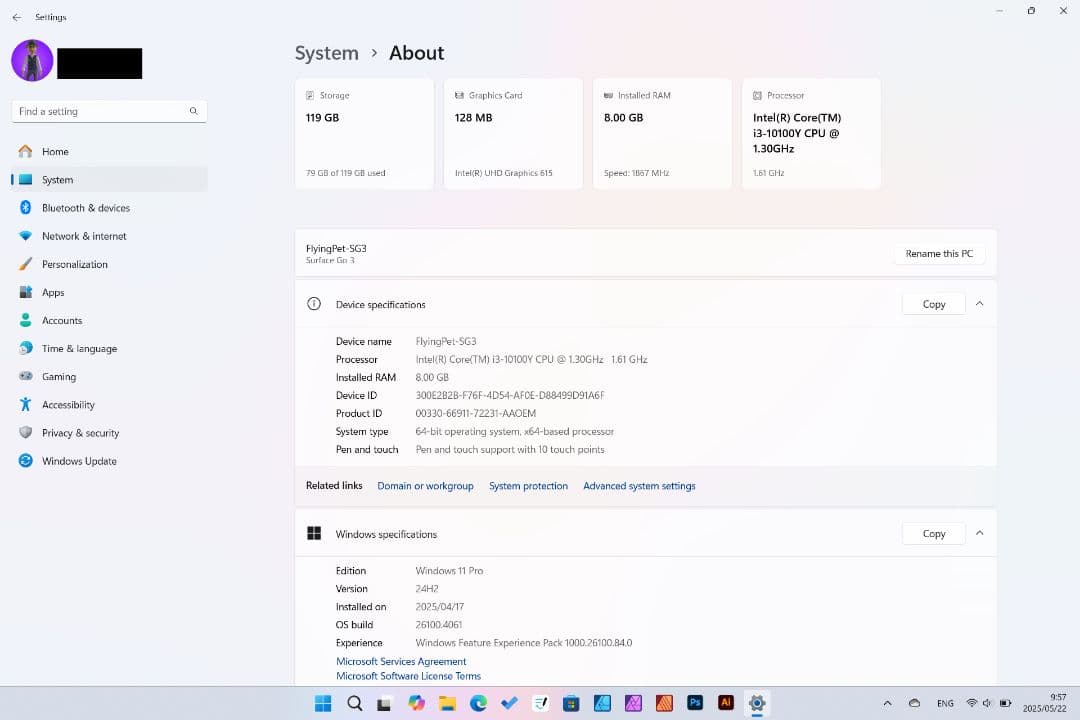The image size is (1080, 720).
Task: Open the Advanced system settings link
Action: click(639, 486)
